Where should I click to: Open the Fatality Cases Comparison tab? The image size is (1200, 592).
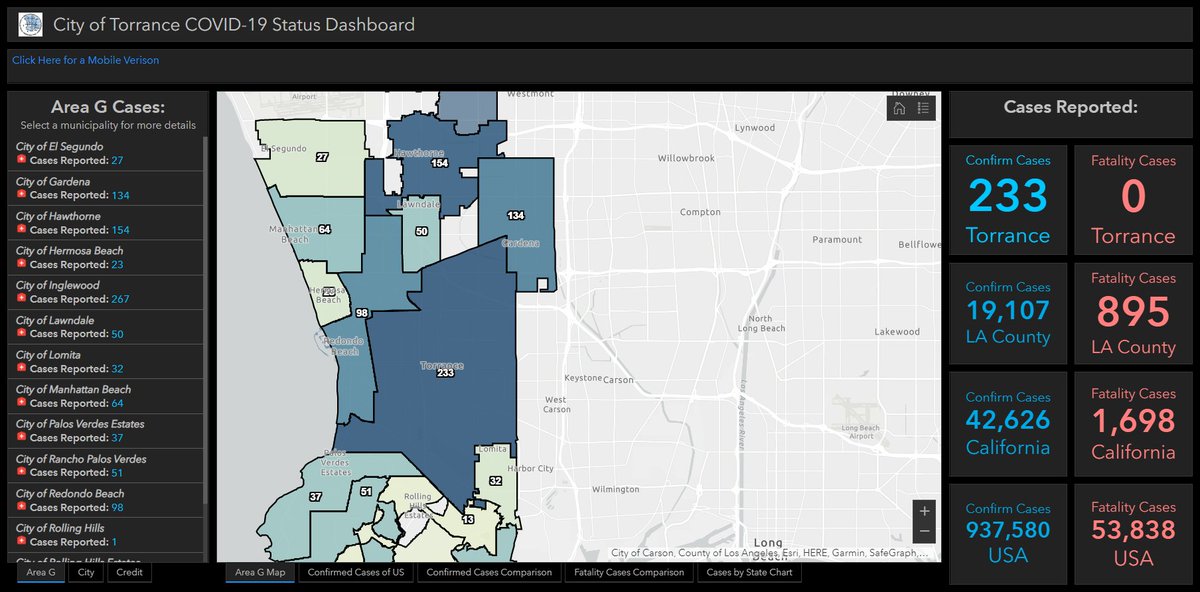point(629,573)
